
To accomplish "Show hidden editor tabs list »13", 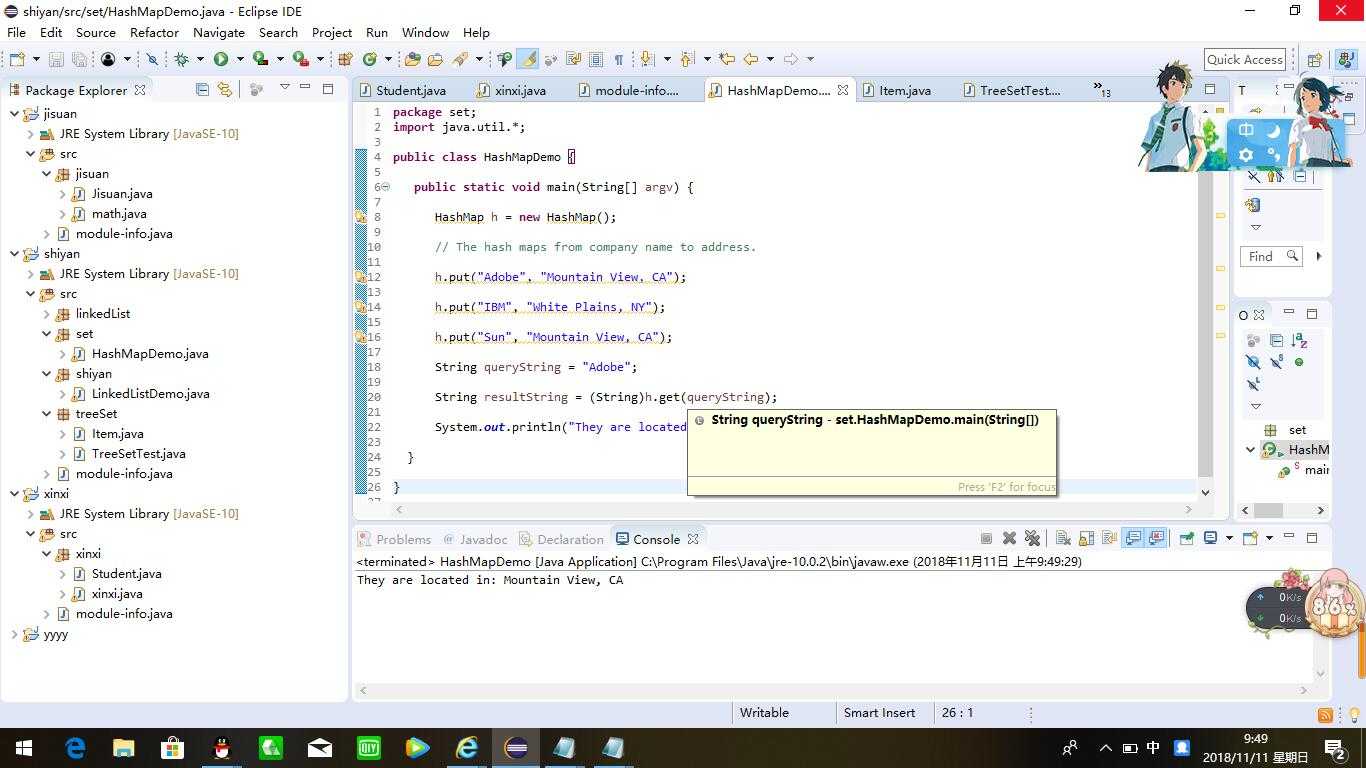I will tap(1102, 90).
